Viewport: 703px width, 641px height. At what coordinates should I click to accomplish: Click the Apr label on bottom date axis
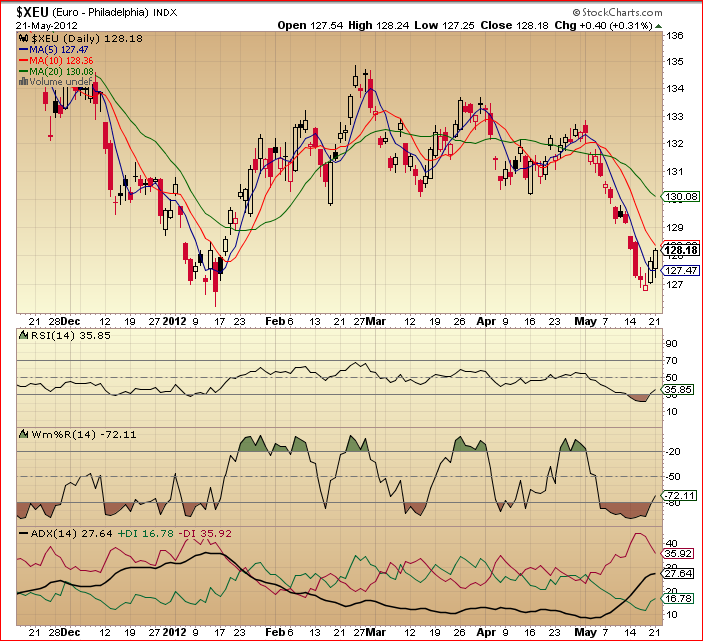tap(486, 632)
